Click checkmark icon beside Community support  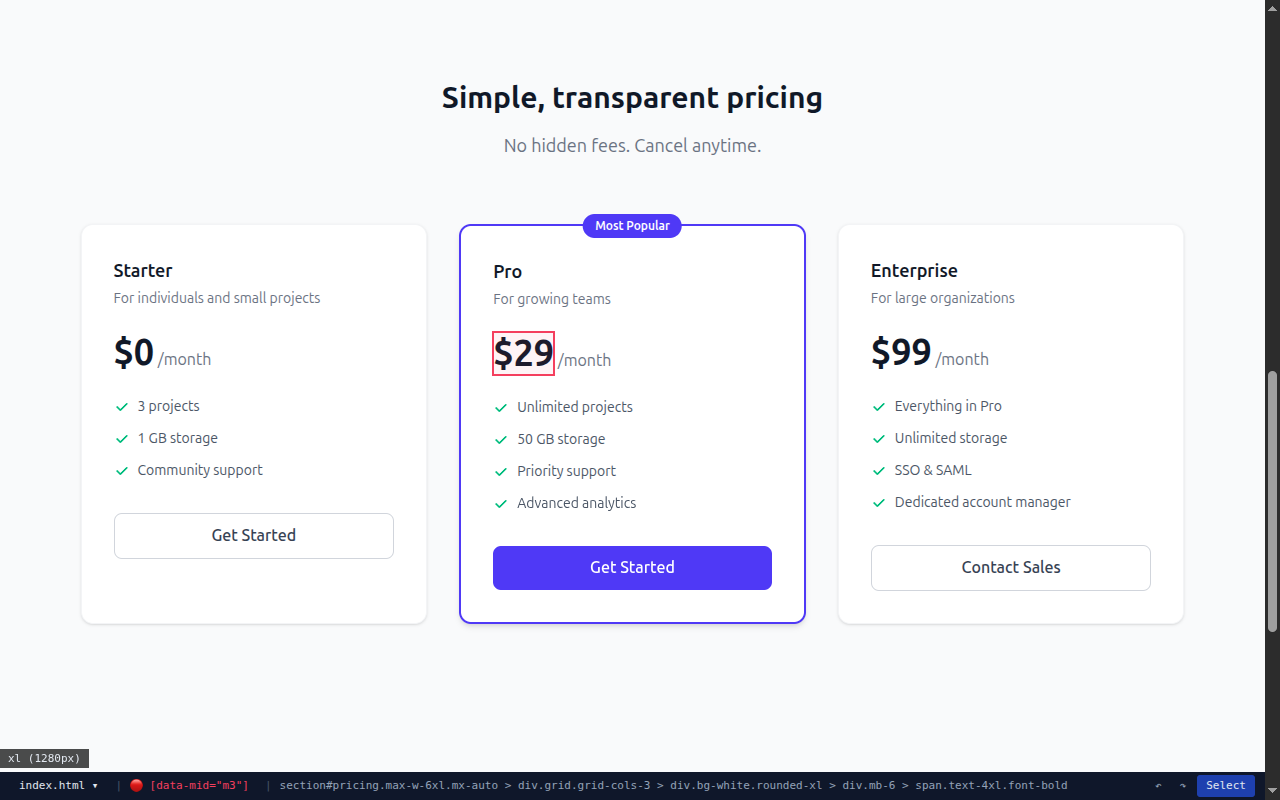pyautogui.click(x=122, y=471)
